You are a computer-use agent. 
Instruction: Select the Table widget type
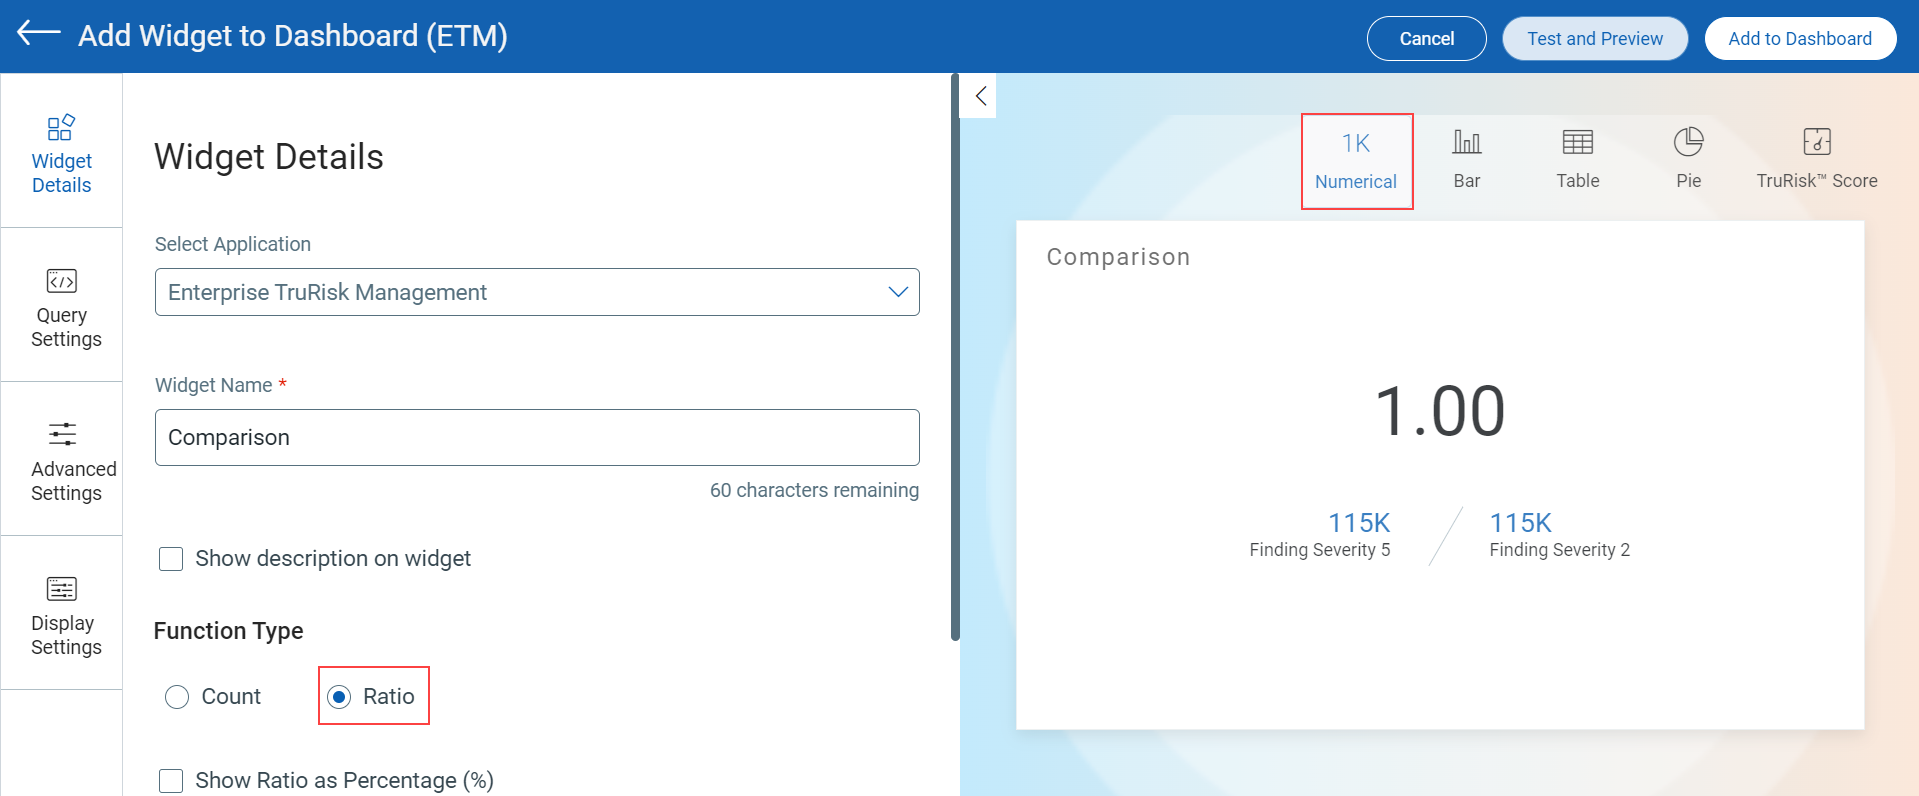(x=1578, y=160)
